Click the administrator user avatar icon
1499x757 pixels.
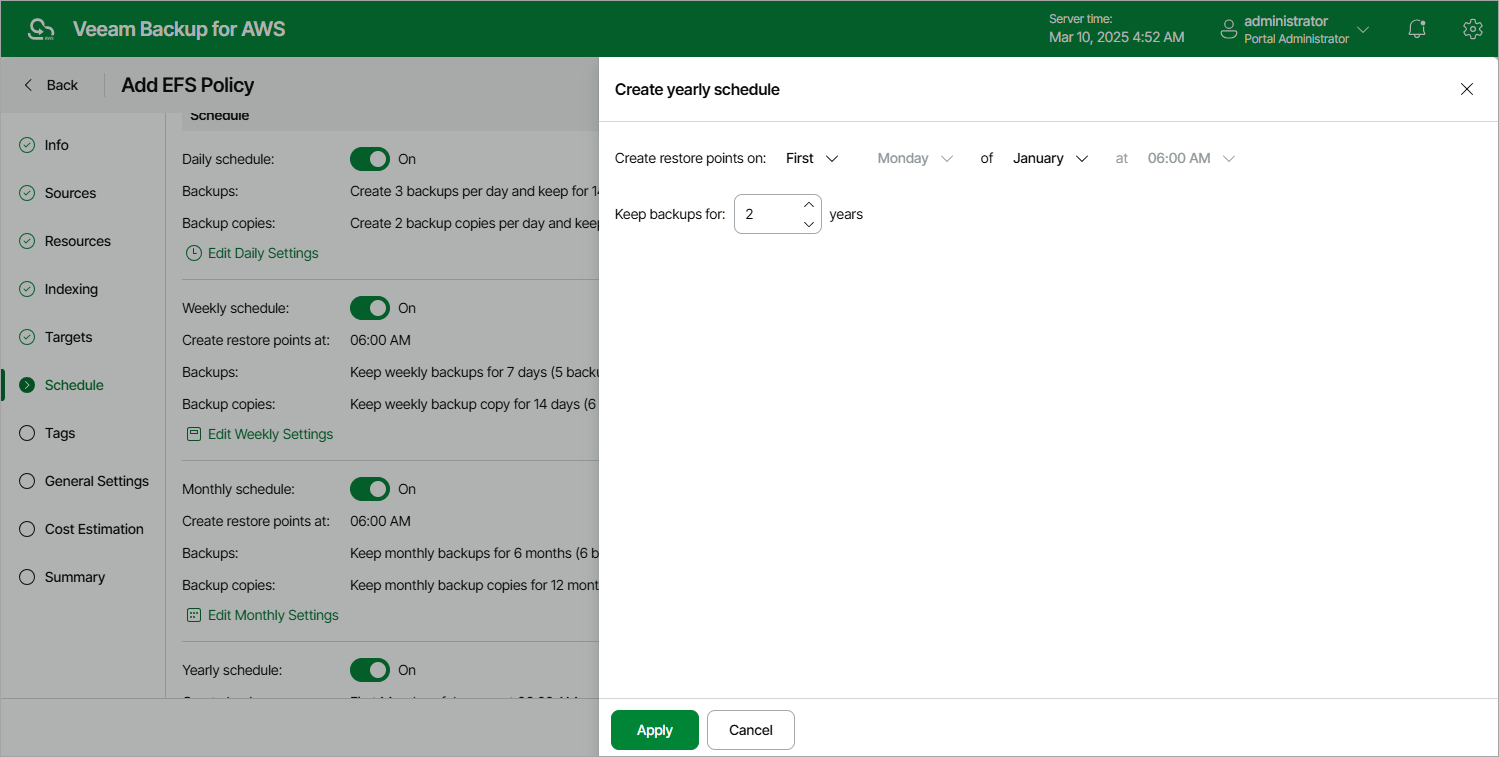pyautogui.click(x=1229, y=30)
